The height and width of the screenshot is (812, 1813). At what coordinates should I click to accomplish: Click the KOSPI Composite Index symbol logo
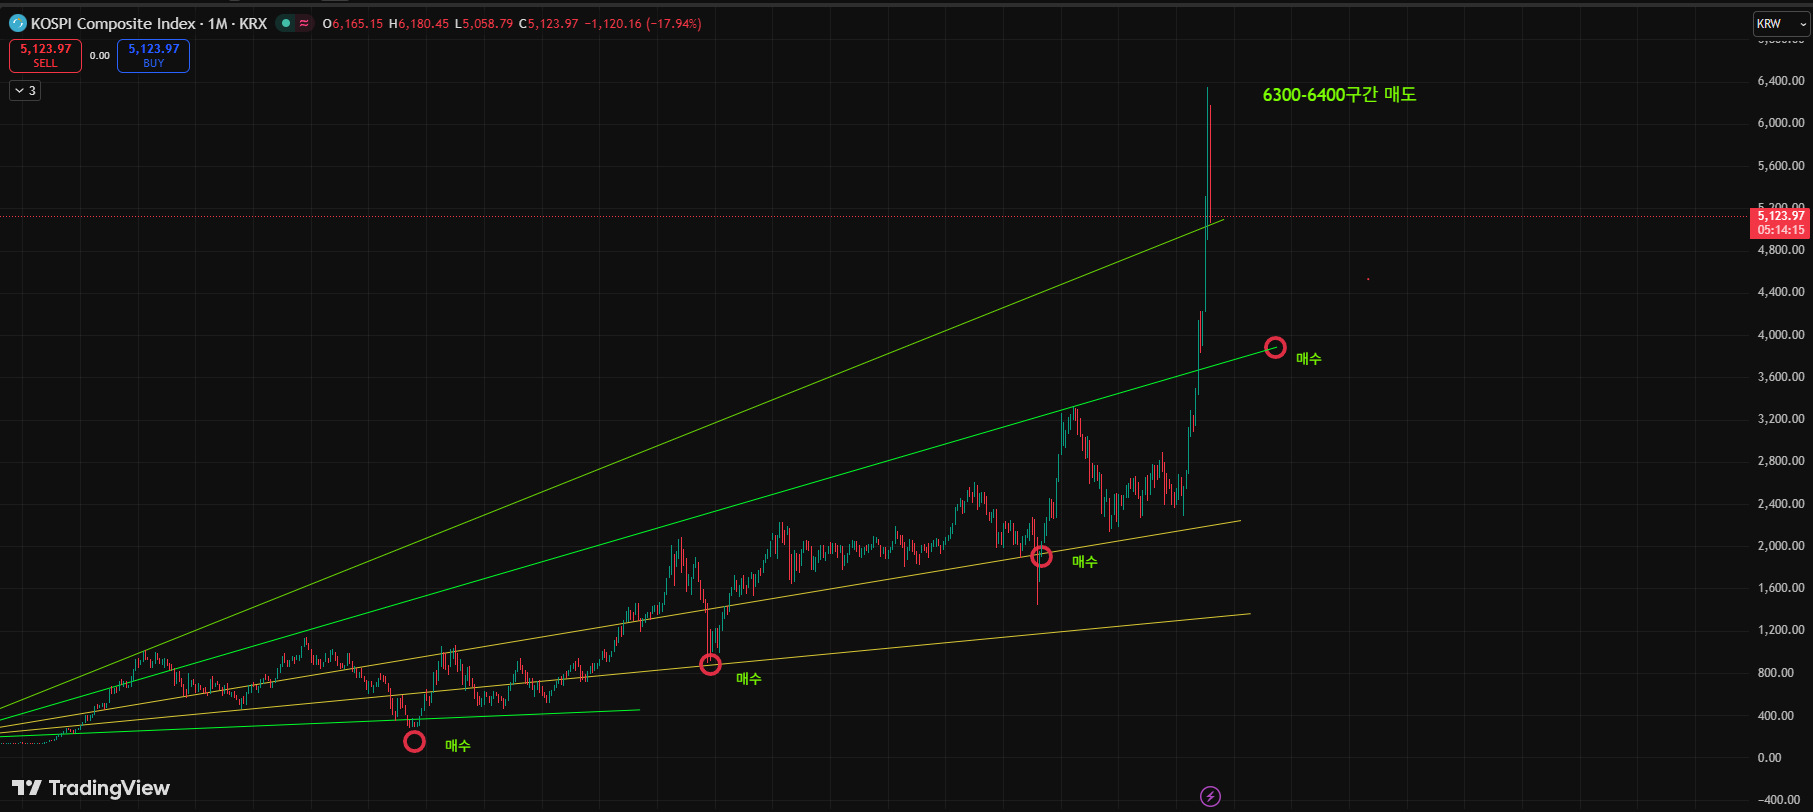point(17,23)
